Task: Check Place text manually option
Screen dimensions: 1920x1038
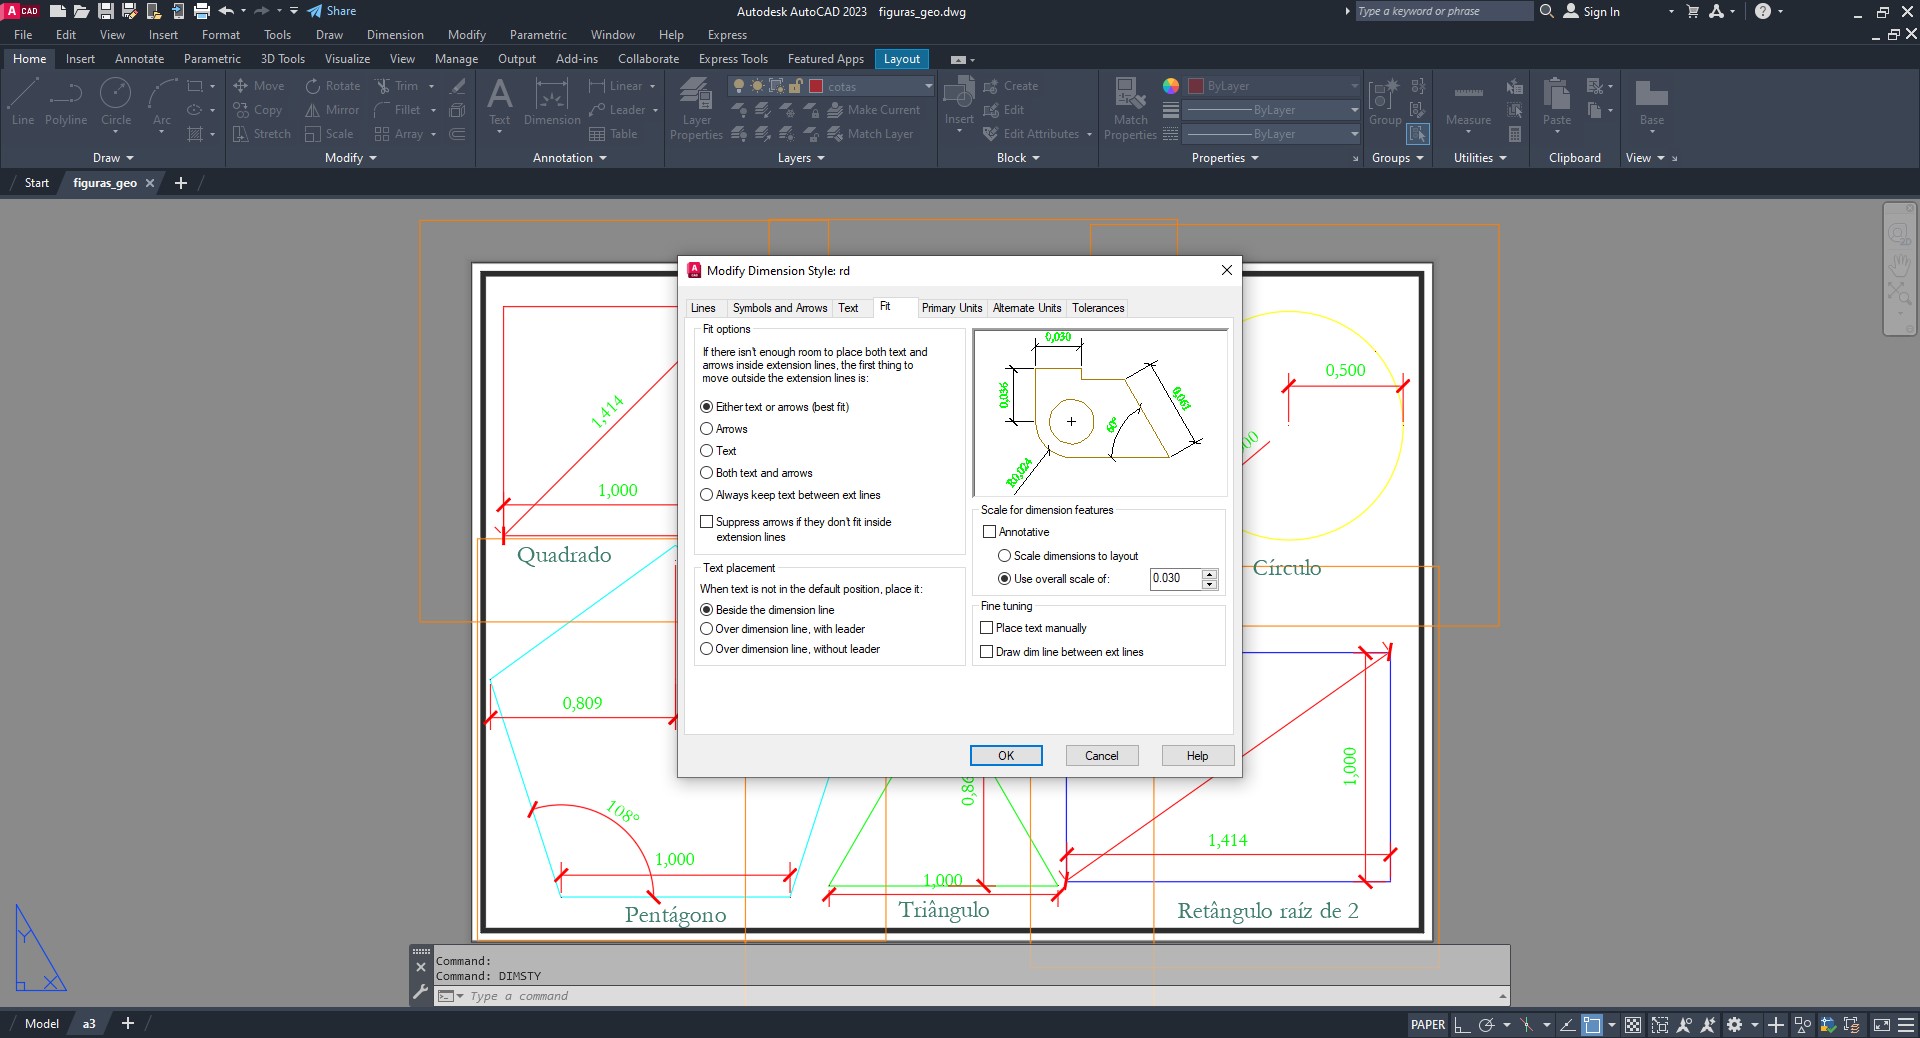Action: [x=987, y=628]
